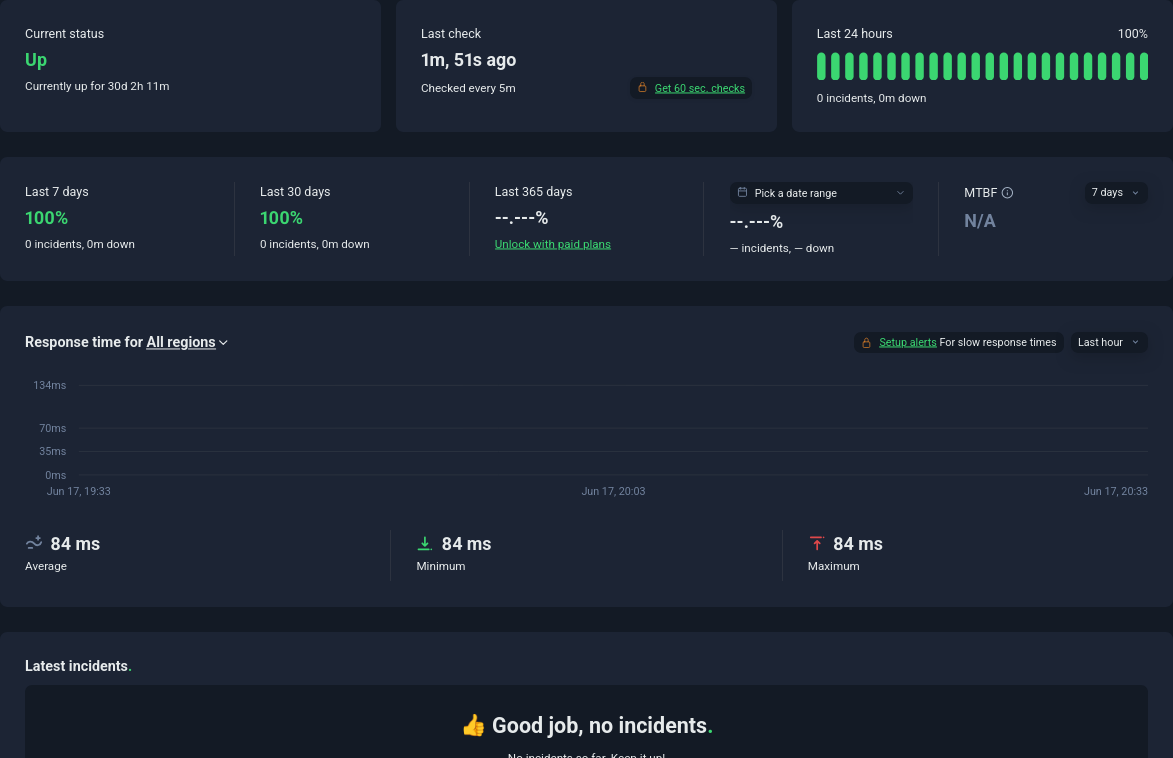
Task: Click the 100% label above 24 hours chart
Action: tap(1133, 34)
